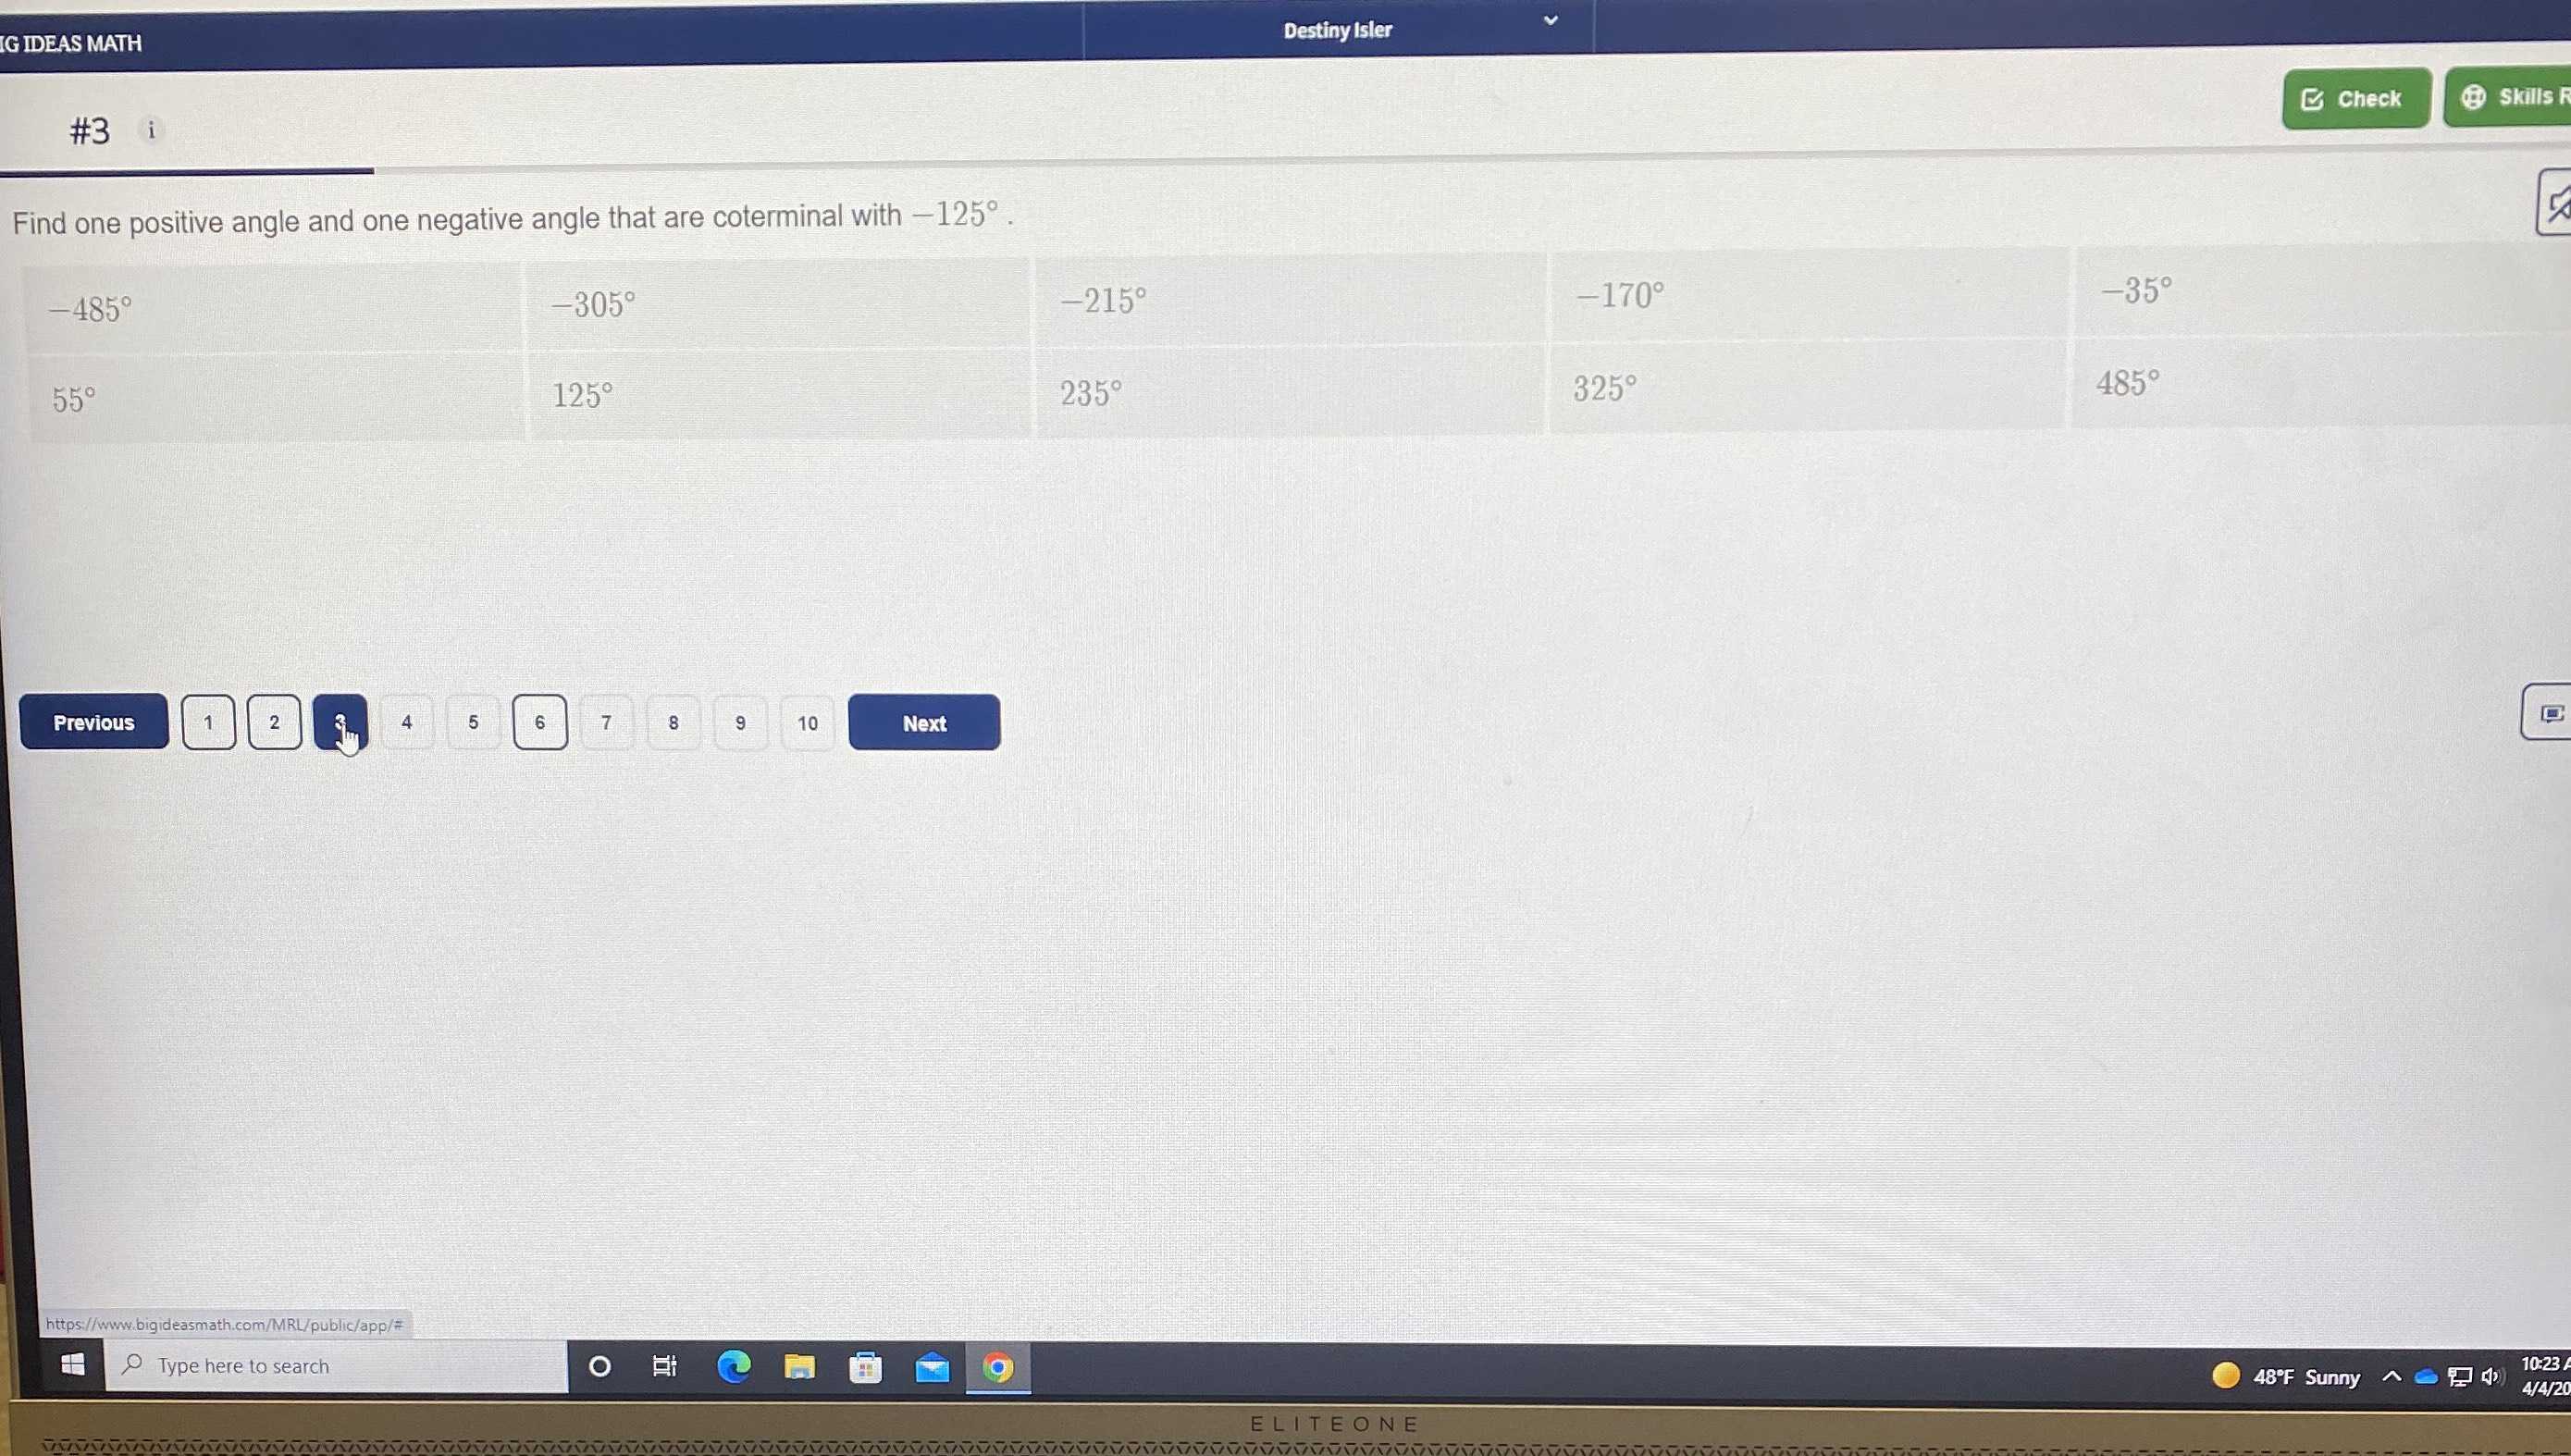Click the Check button to submit

click(2357, 97)
